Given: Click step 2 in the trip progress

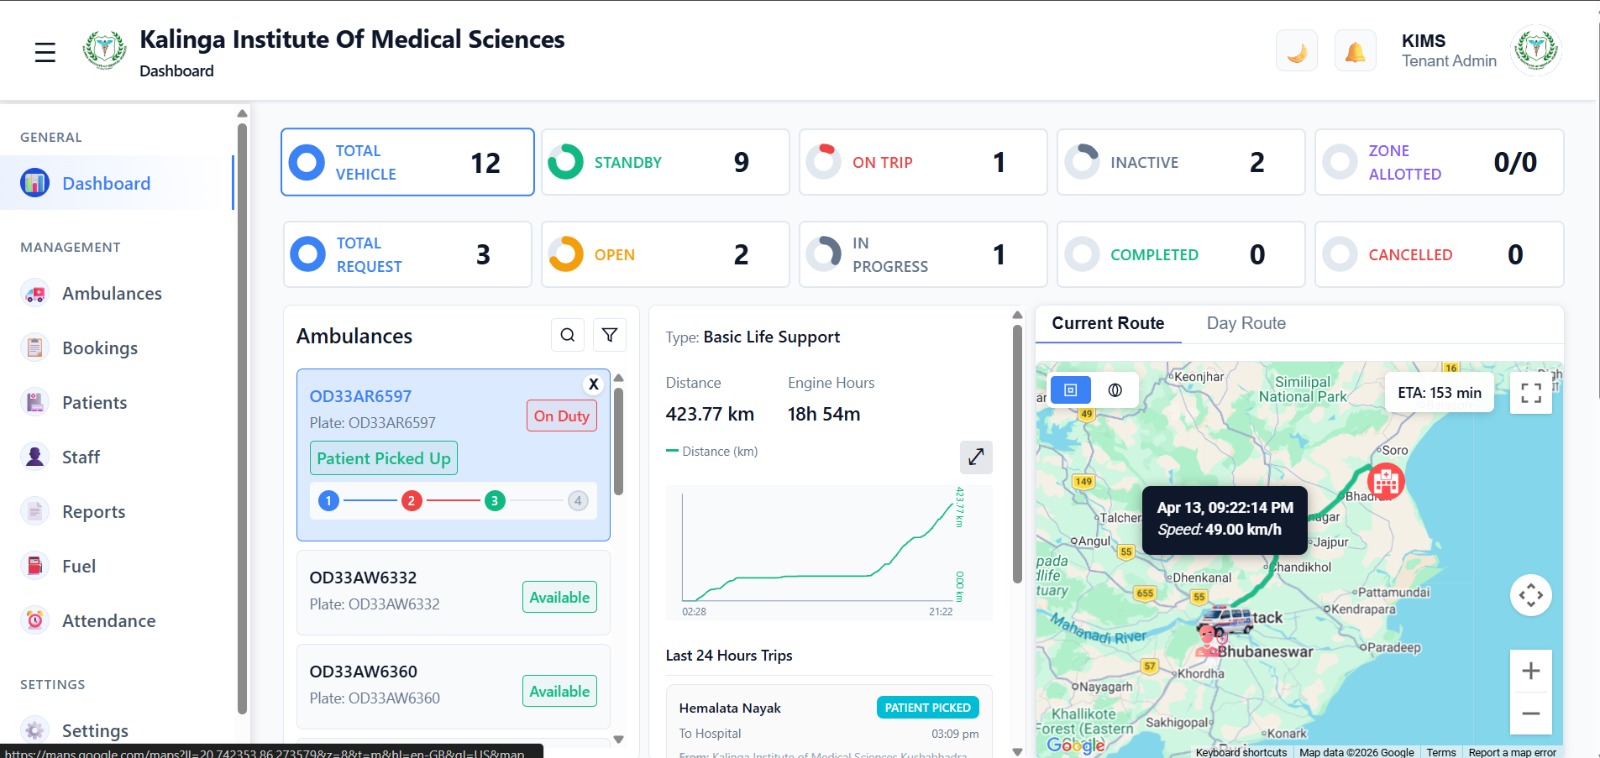Looking at the screenshot, I should click(411, 501).
